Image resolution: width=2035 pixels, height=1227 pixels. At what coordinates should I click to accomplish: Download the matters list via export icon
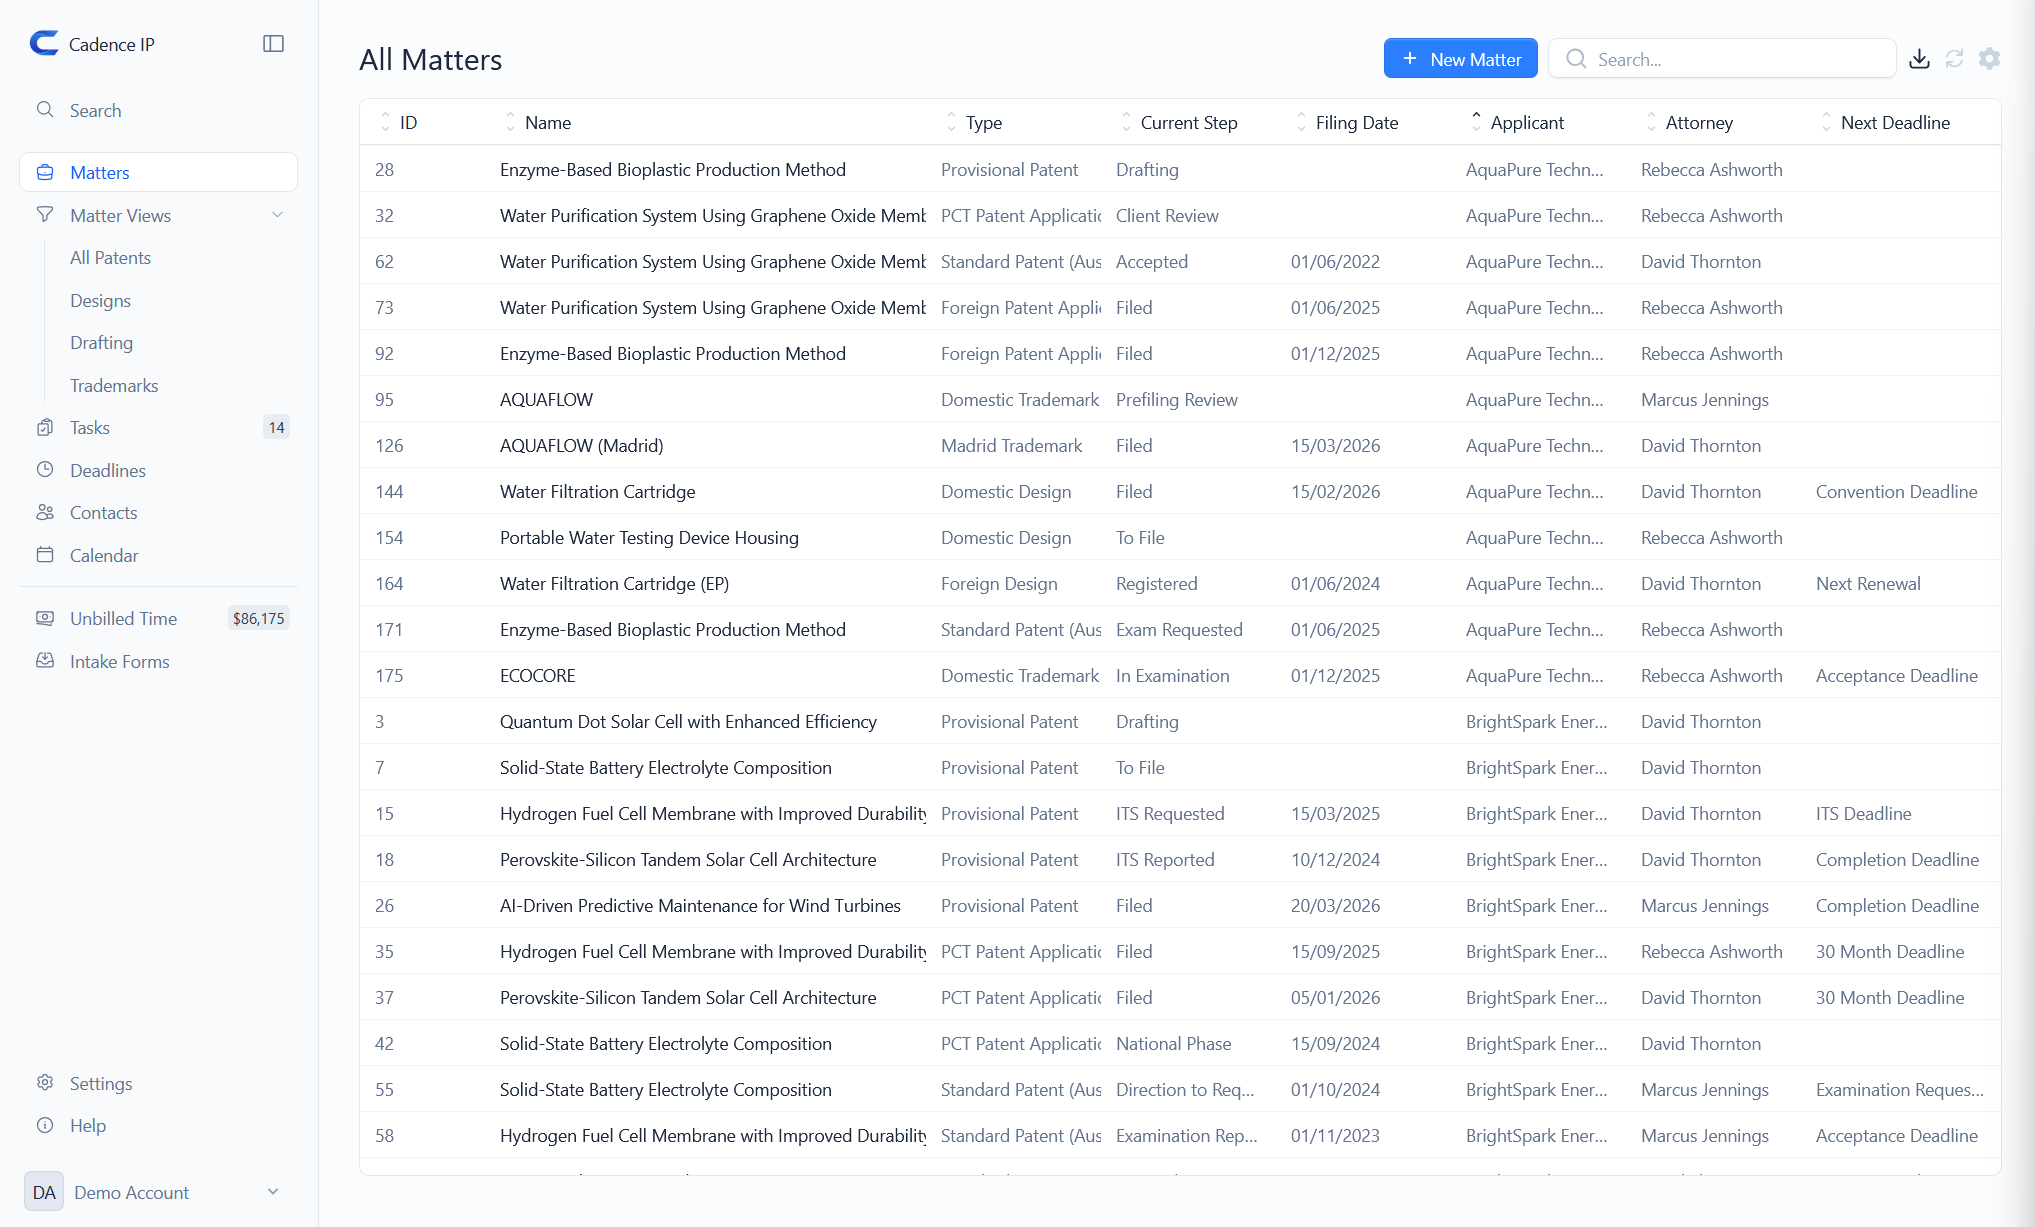1919,59
